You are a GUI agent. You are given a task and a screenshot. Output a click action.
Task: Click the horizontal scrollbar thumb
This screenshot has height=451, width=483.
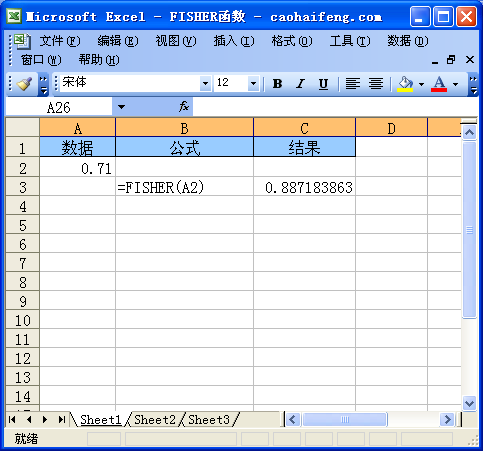point(345,420)
